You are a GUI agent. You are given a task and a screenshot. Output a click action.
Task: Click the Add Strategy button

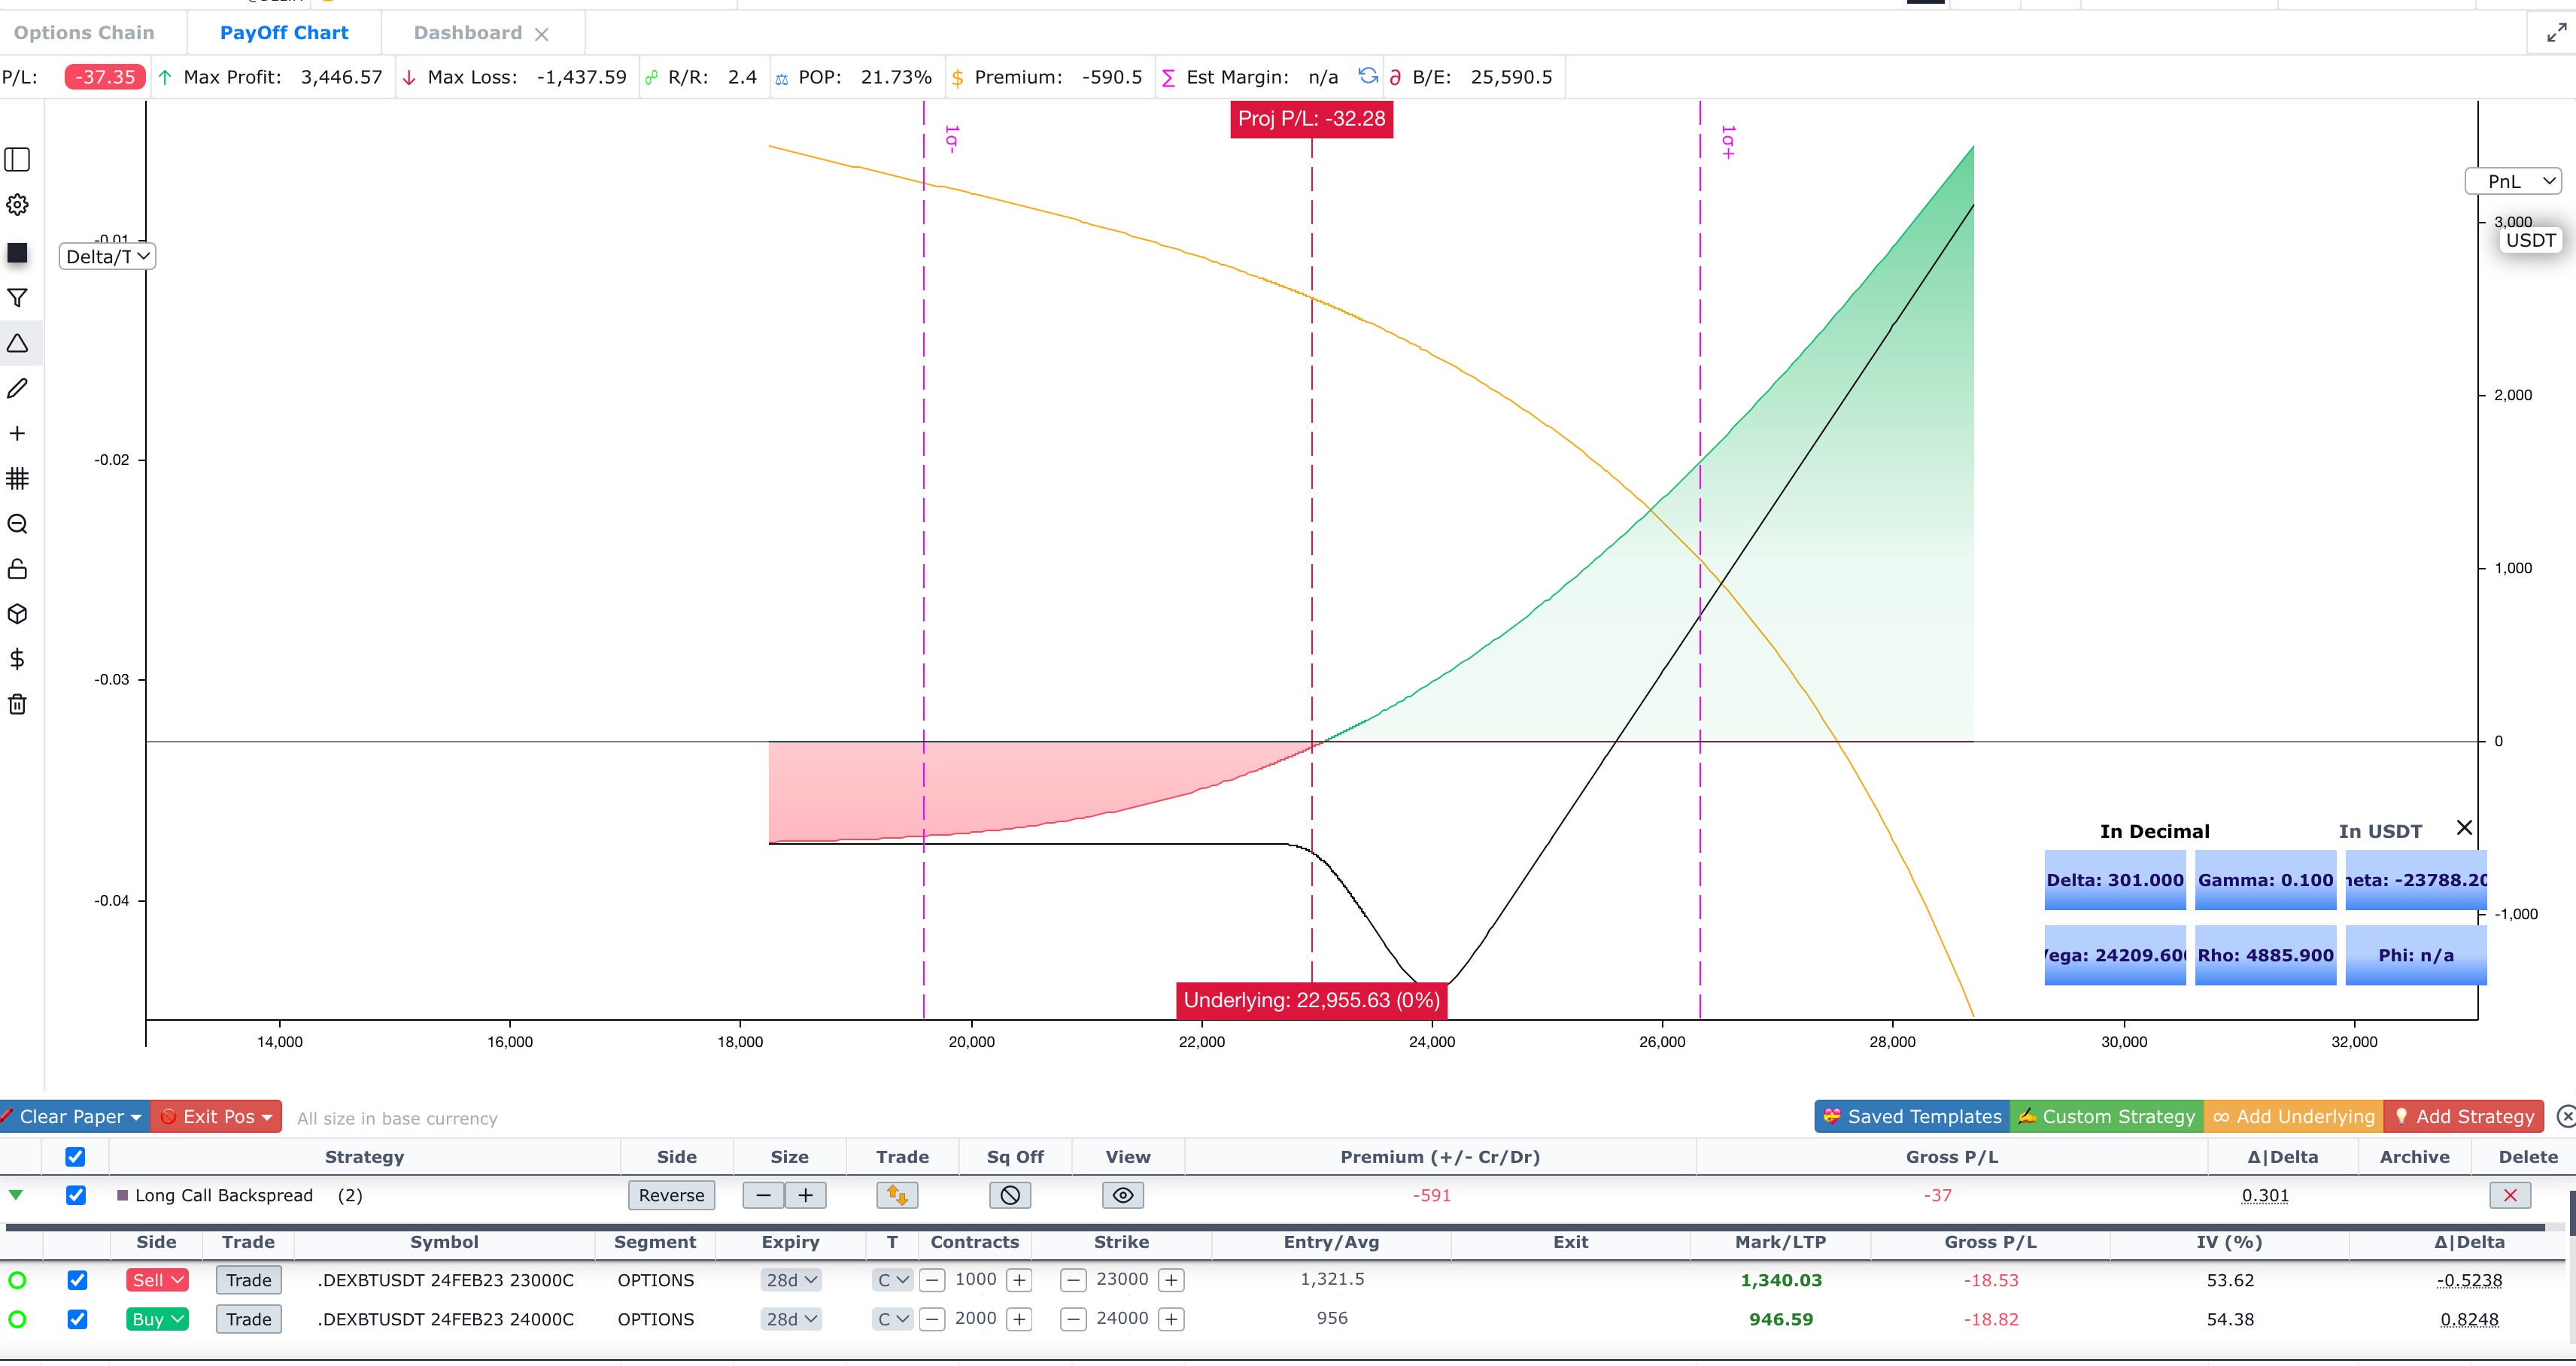click(2463, 1116)
